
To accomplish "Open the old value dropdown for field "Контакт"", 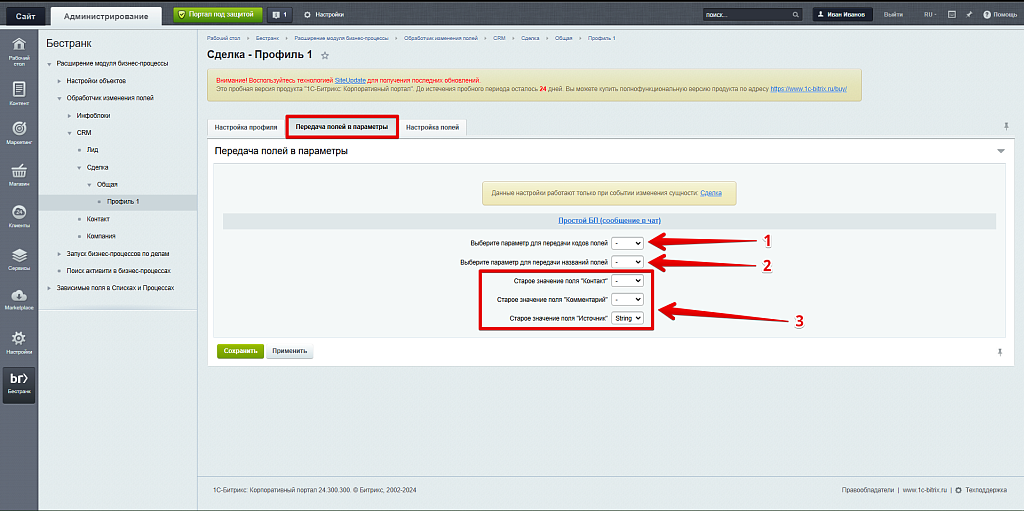I will (x=628, y=281).
